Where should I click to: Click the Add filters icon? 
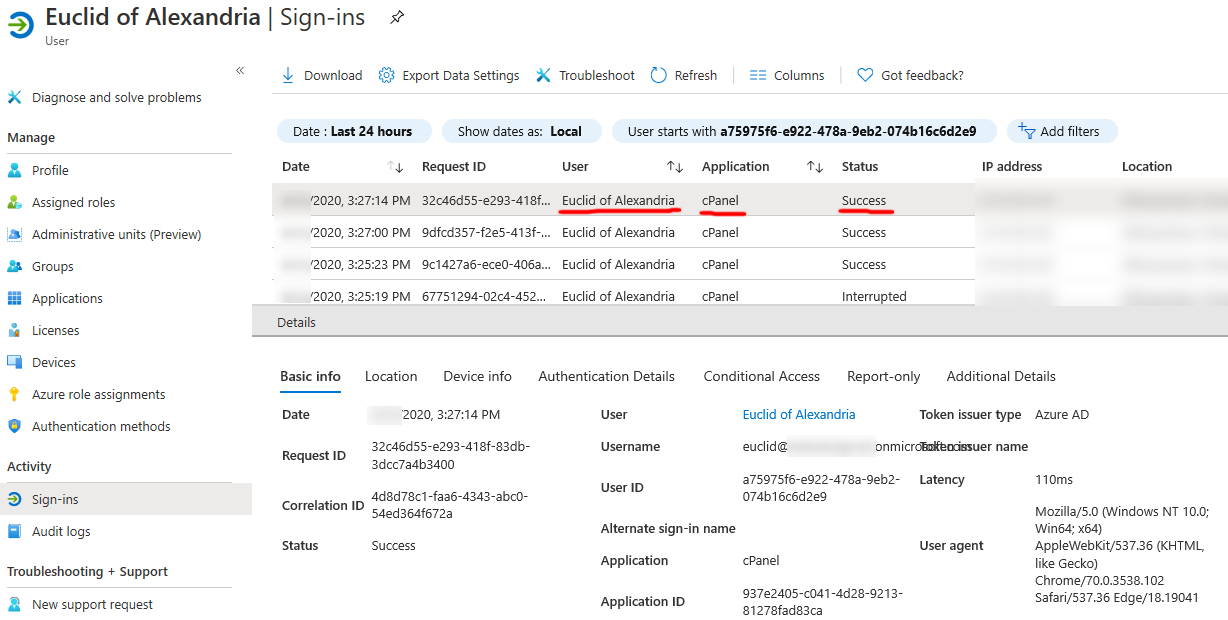click(1028, 130)
